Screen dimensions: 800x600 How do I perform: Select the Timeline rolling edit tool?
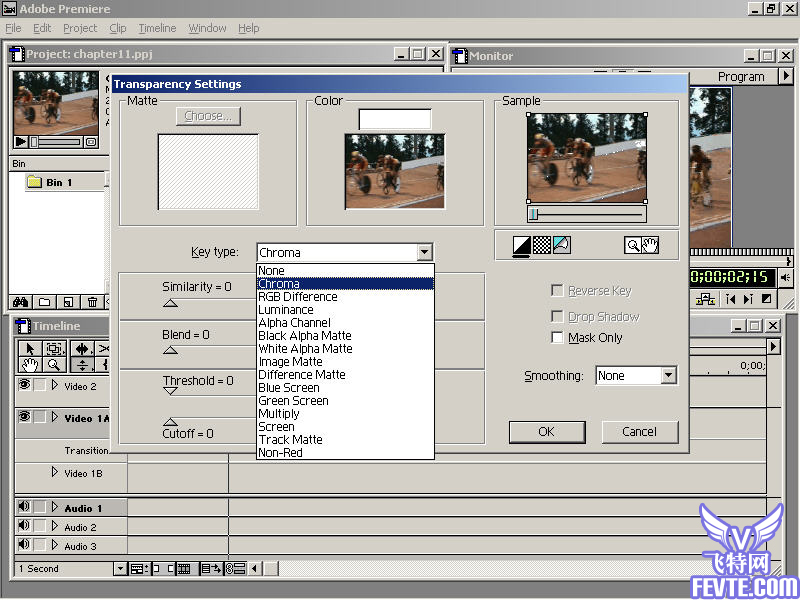[x=82, y=348]
